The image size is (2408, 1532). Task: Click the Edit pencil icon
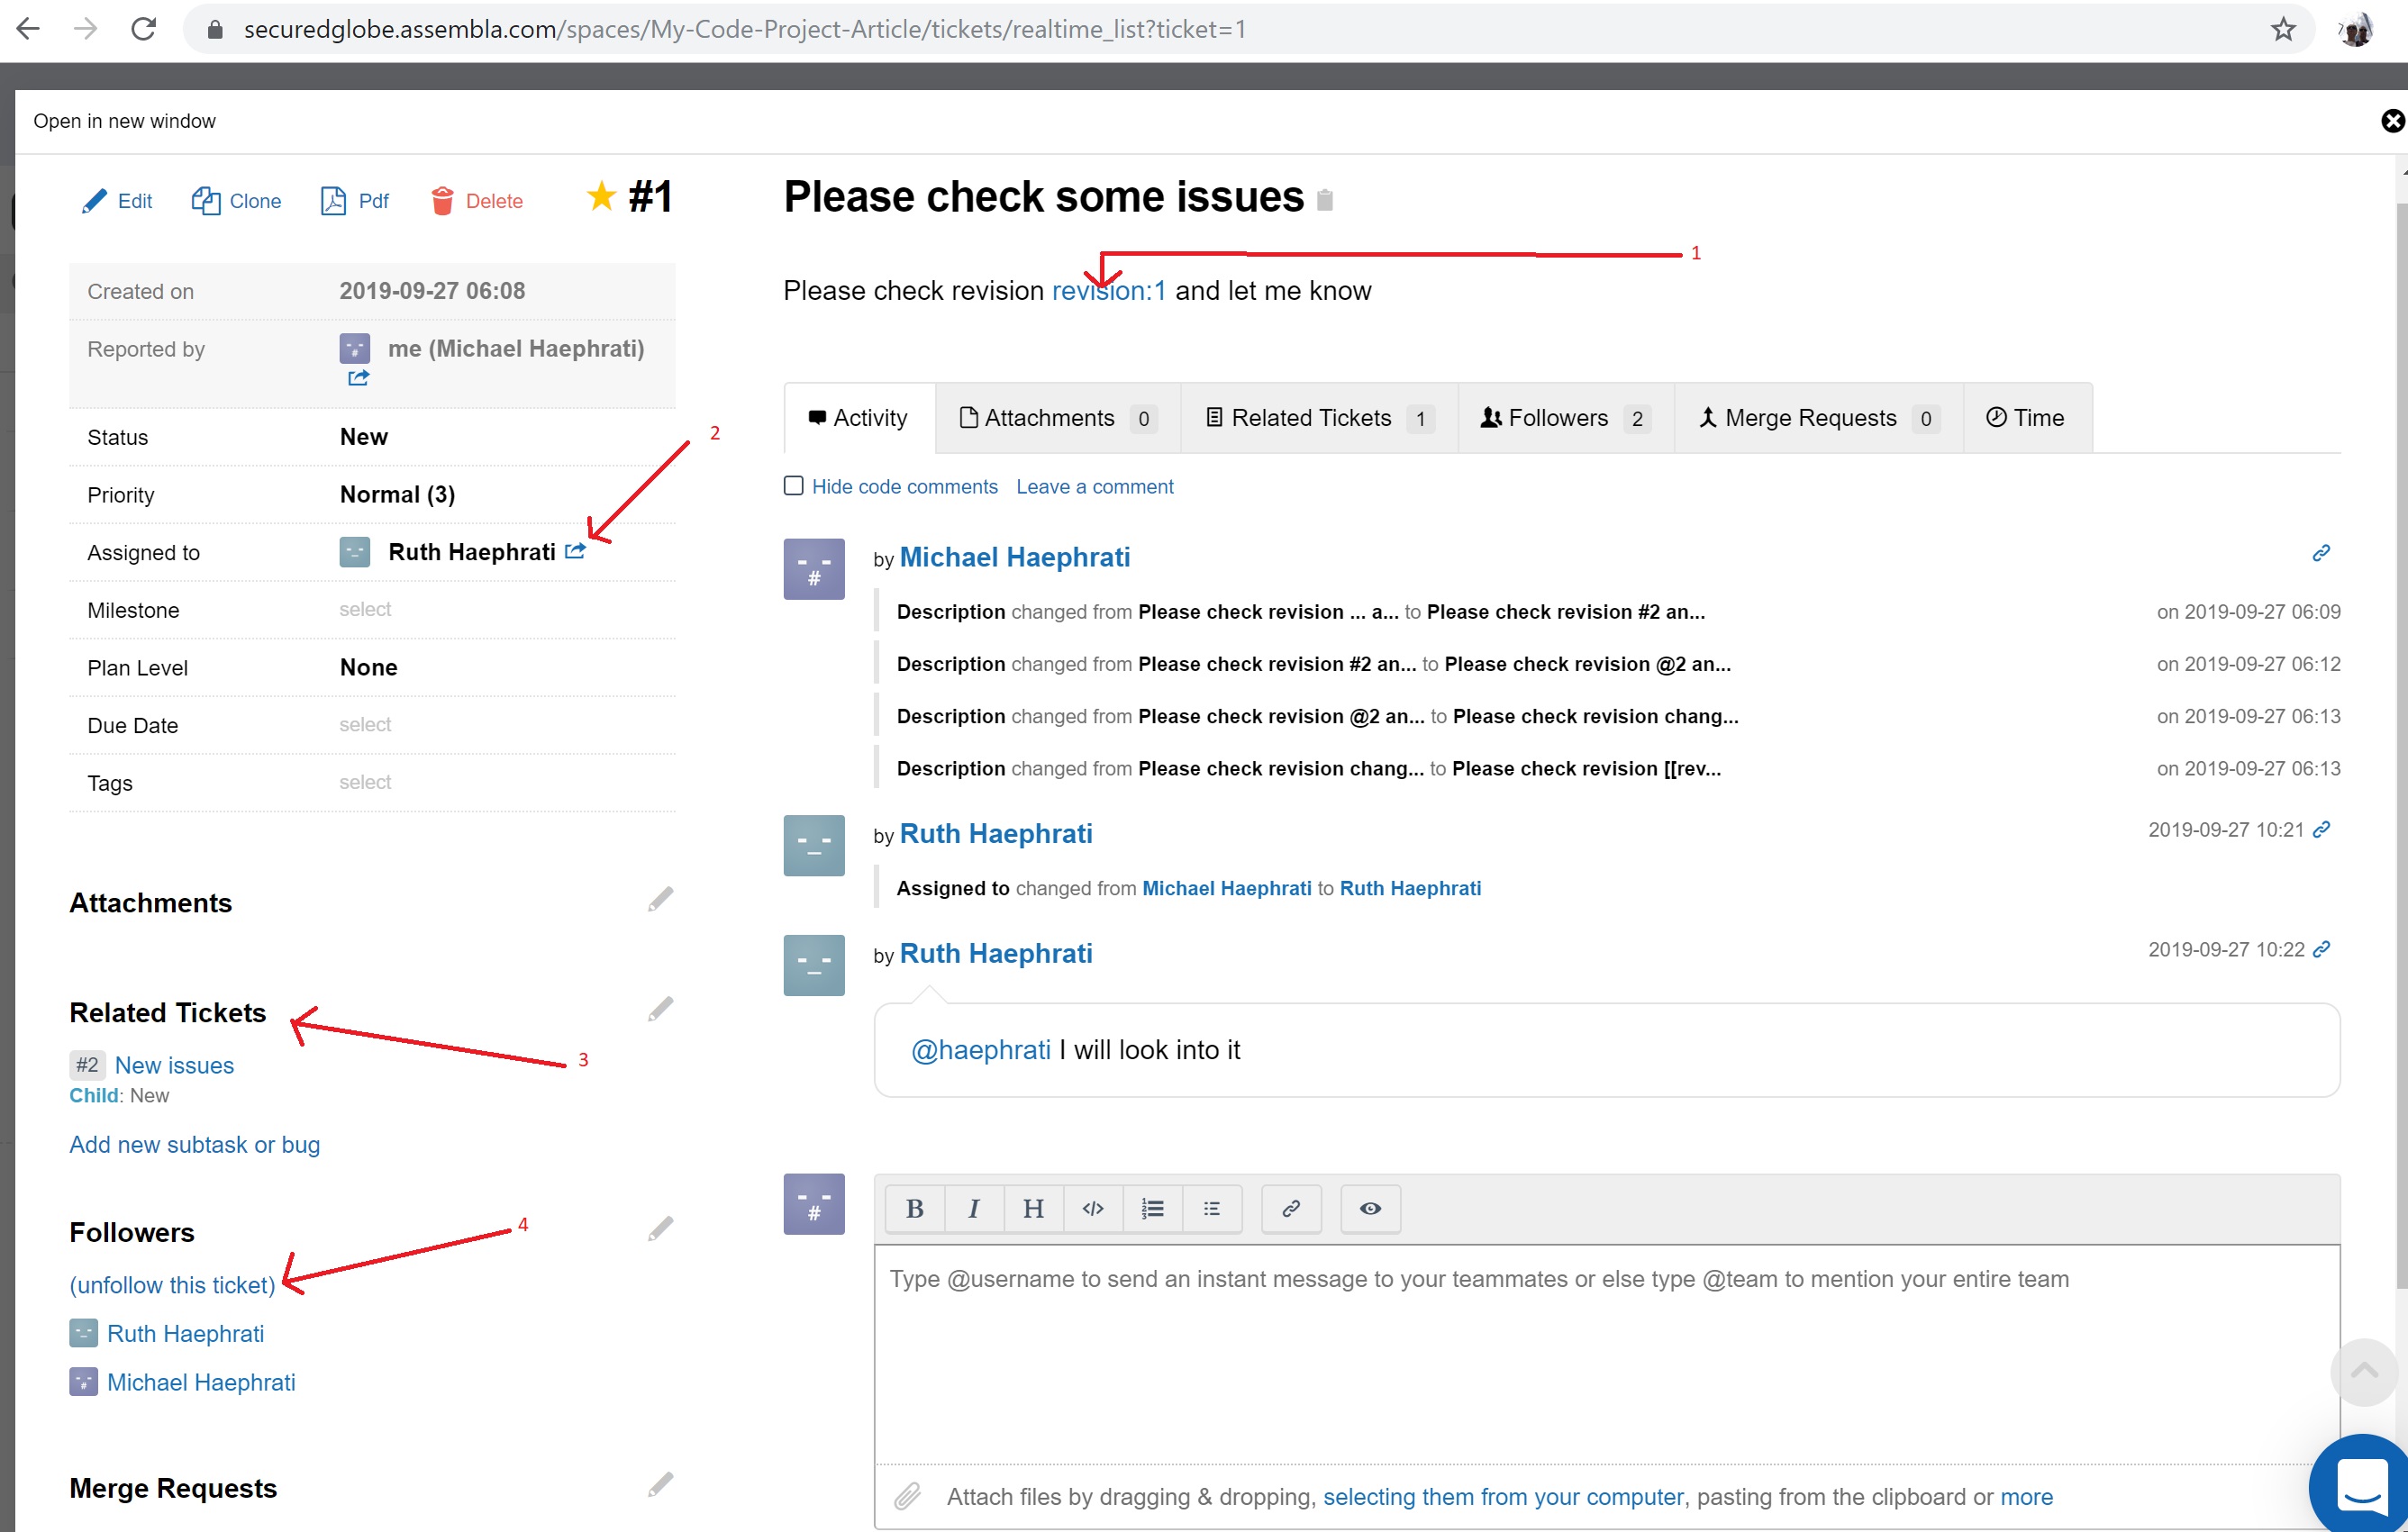click(94, 201)
